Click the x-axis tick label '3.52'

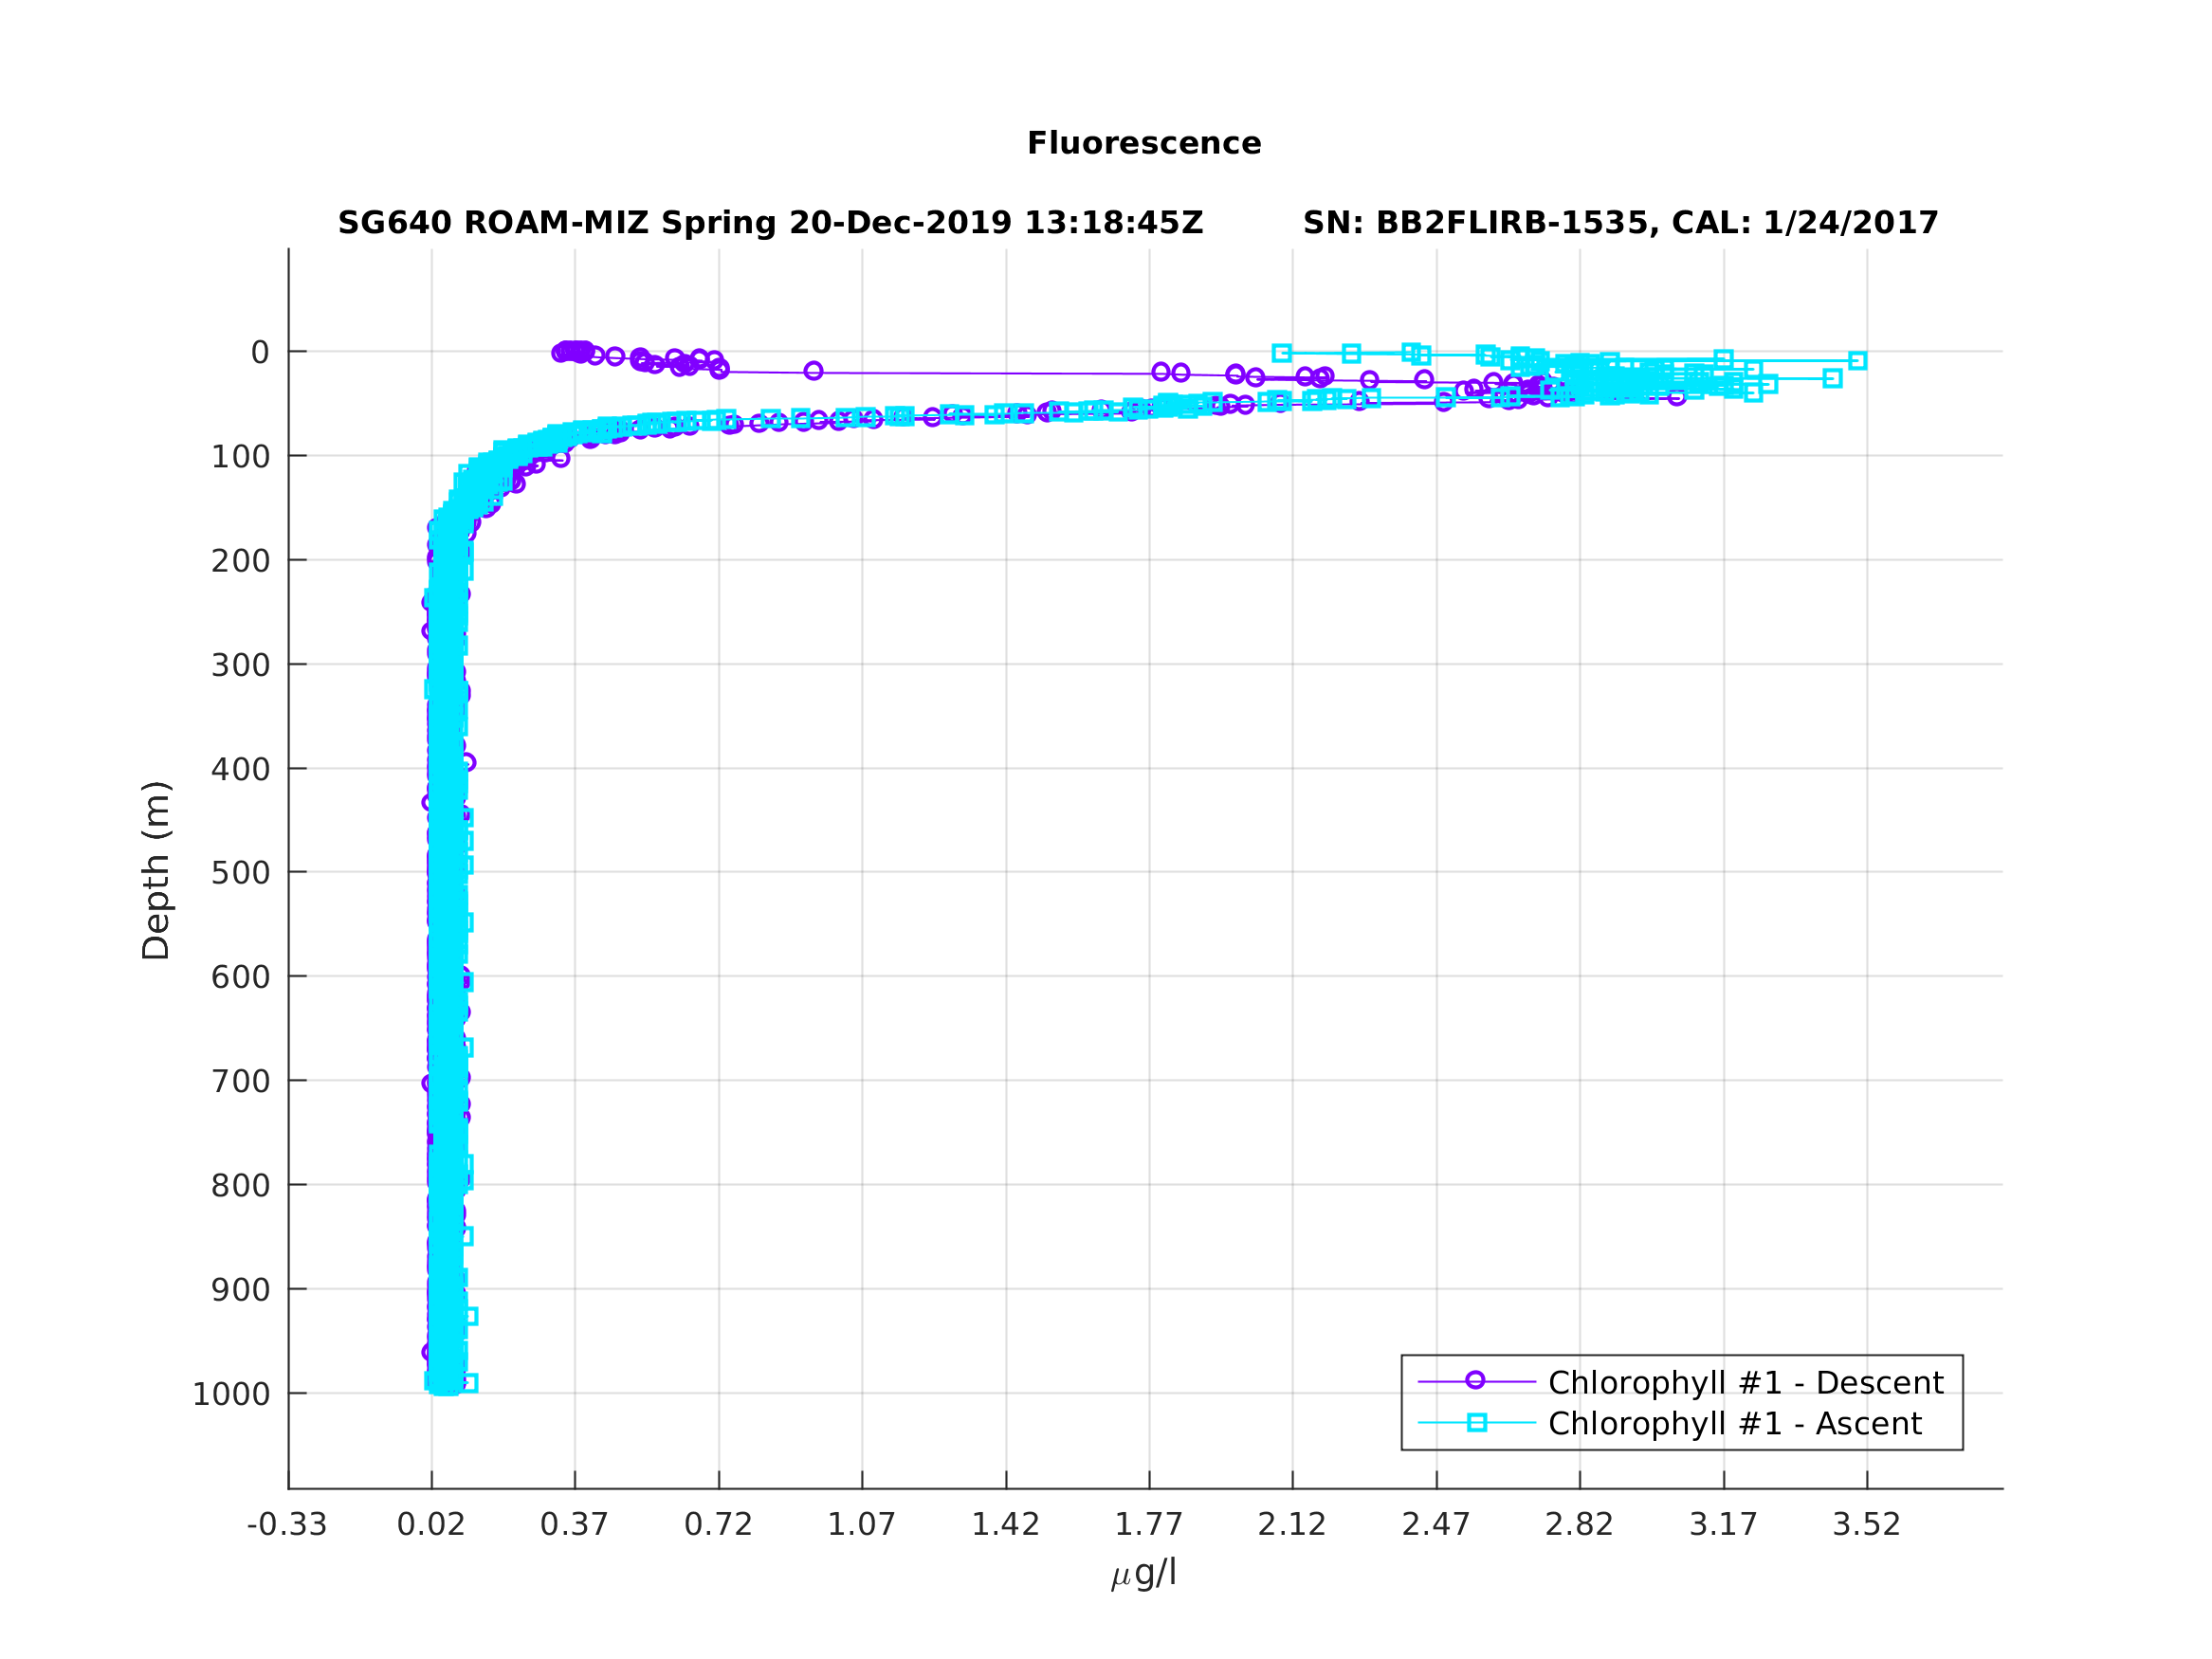tap(1866, 1525)
